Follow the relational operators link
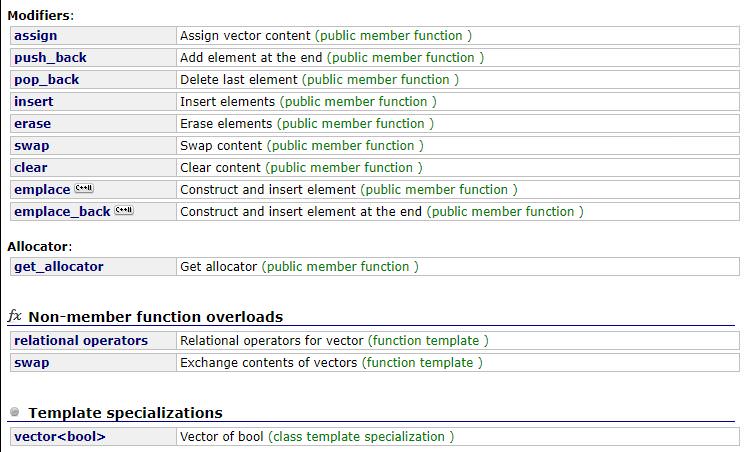The height and width of the screenshot is (452, 754). pos(81,340)
